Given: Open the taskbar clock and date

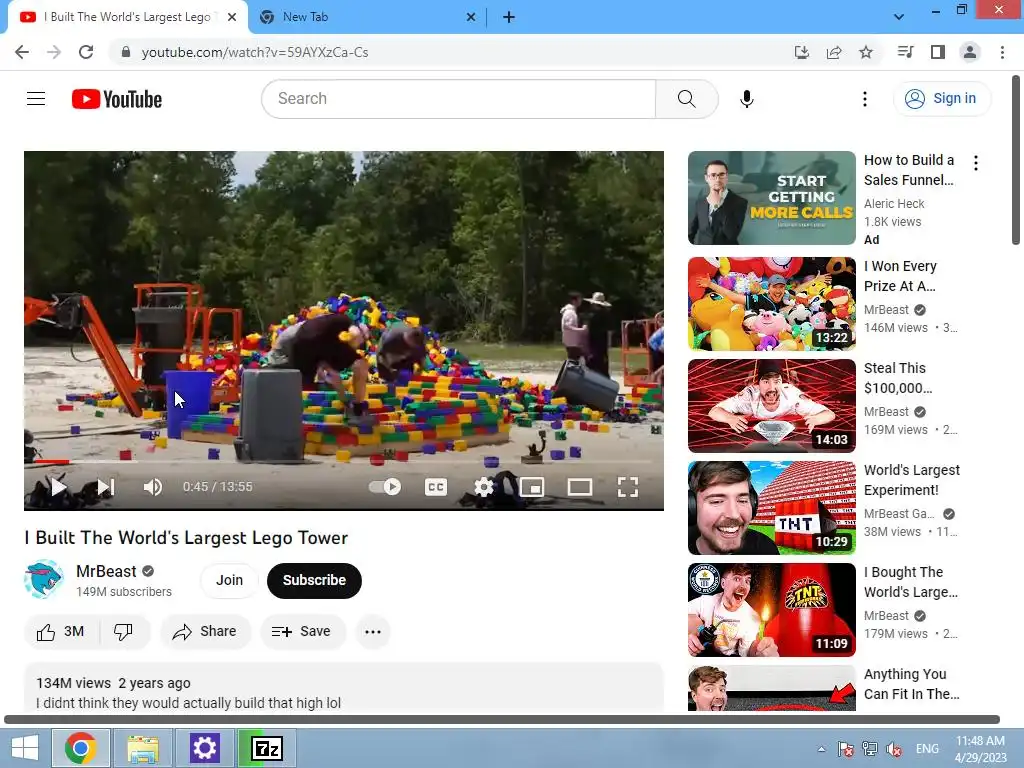Looking at the screenshot, I should tap(980, 749).
